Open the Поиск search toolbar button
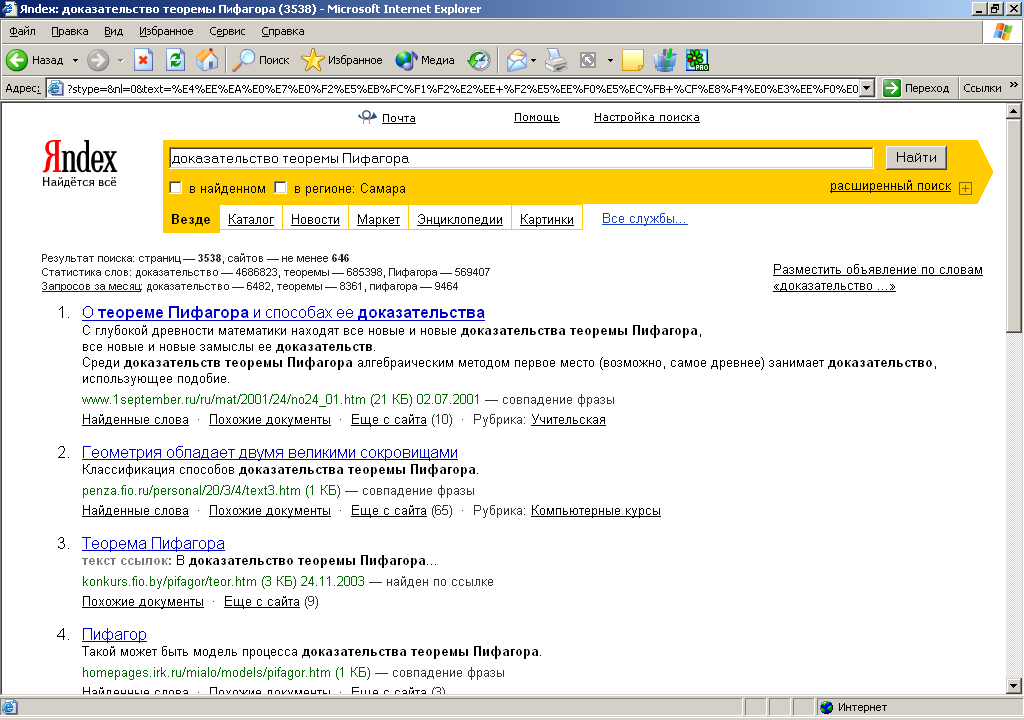The width and height of the screenshot is (1024, 720). [261, 60]
